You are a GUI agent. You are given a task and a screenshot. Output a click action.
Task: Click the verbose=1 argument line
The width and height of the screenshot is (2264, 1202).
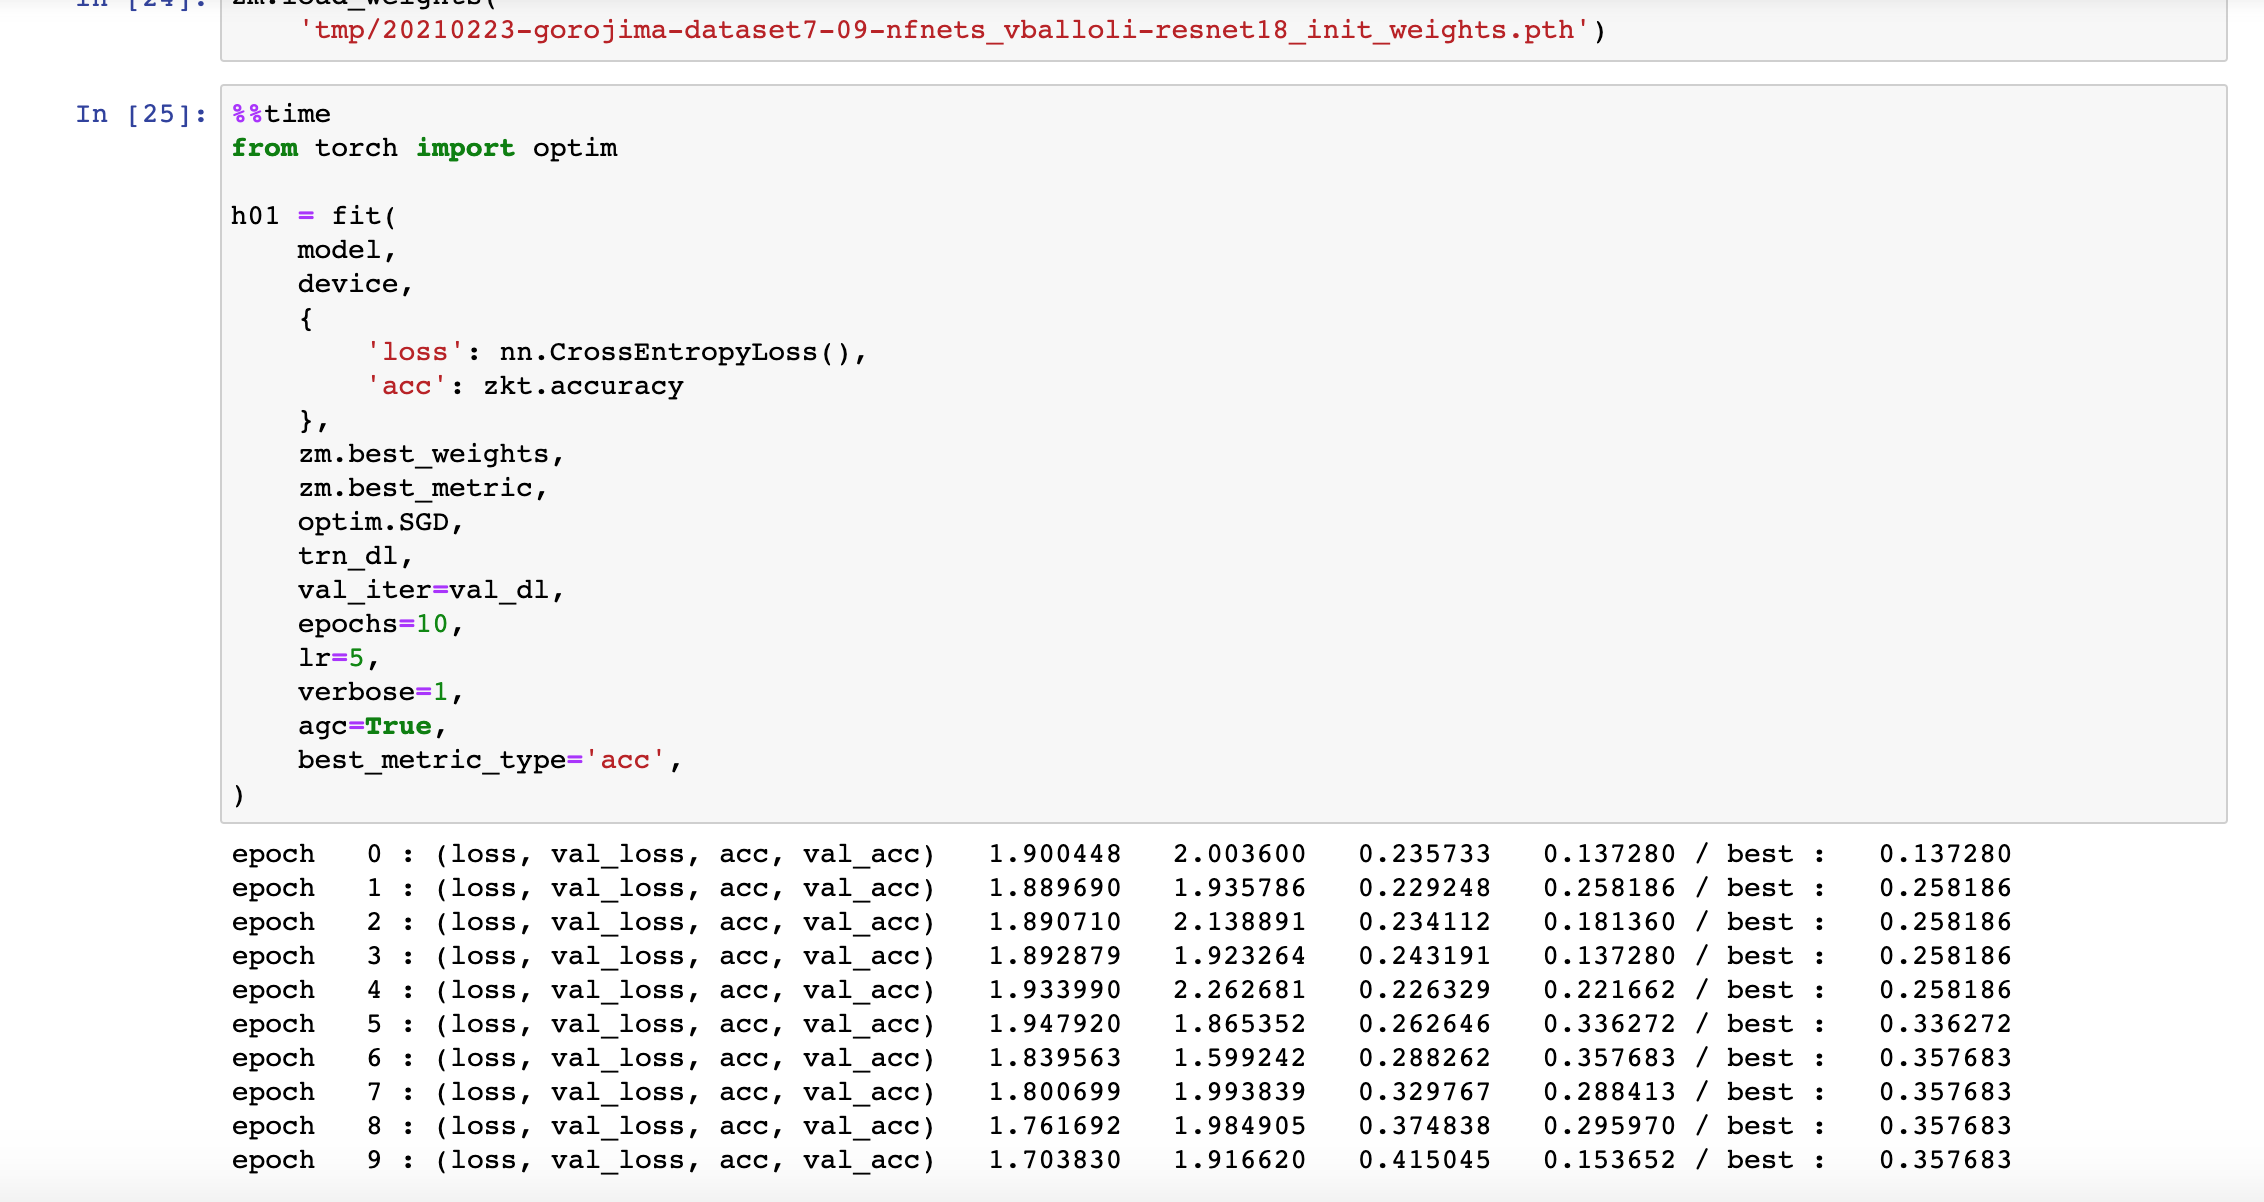[380, 692]
